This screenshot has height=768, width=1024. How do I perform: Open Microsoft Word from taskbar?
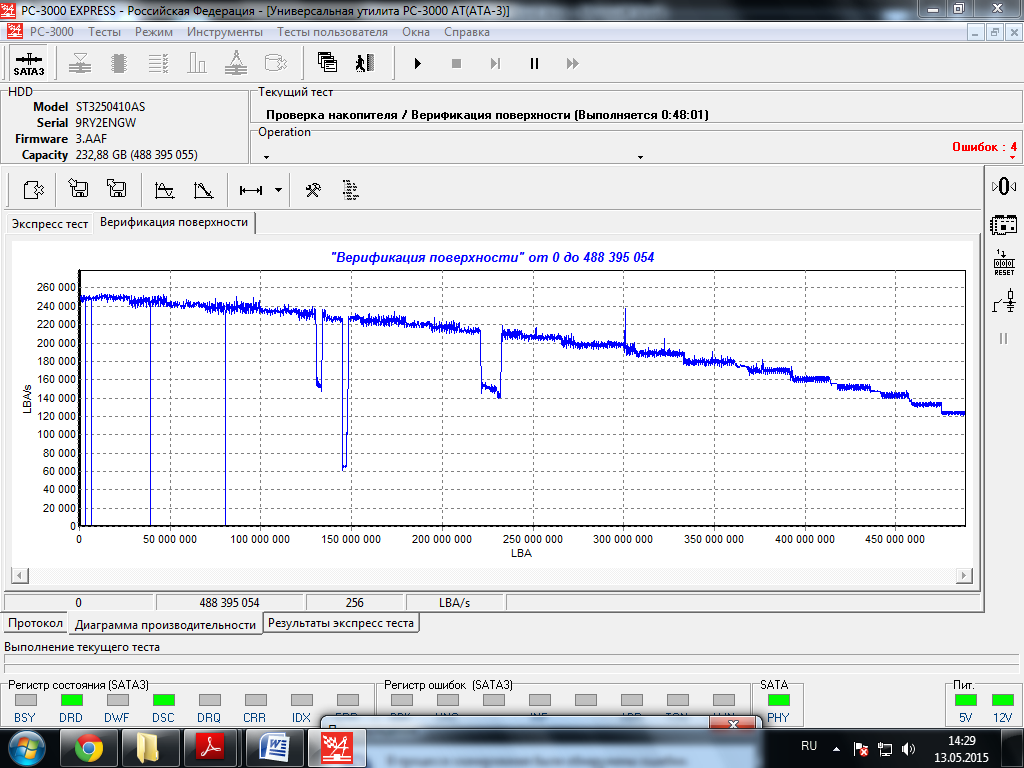pyautogui.click(x=275, y=748)
